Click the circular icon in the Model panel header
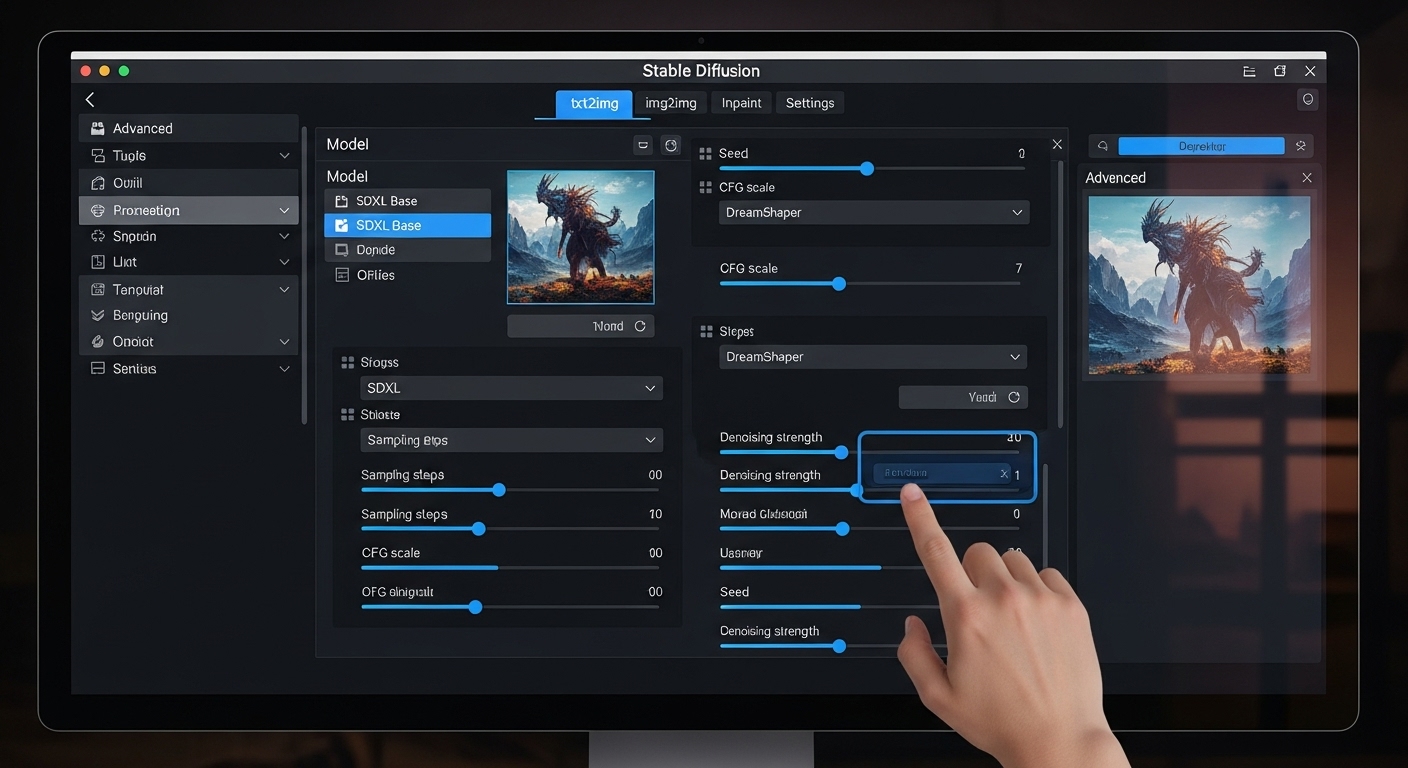The width and height of the screenshot is (1408, 768). (671, 145)
